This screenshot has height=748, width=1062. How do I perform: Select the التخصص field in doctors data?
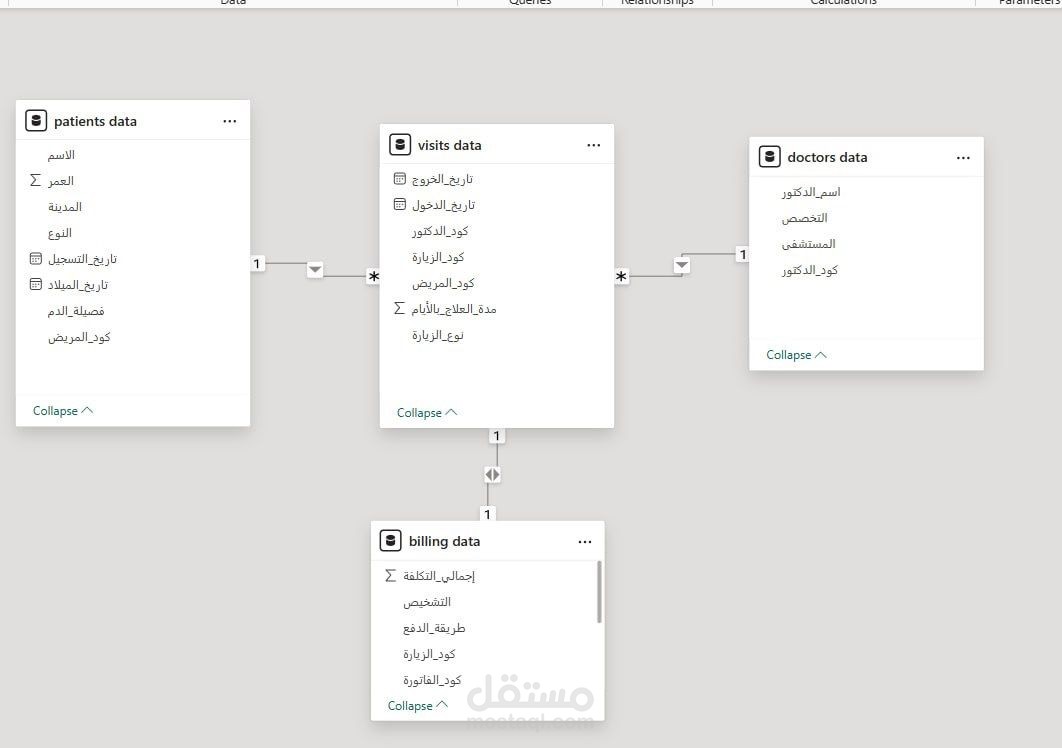click(805, 218)
